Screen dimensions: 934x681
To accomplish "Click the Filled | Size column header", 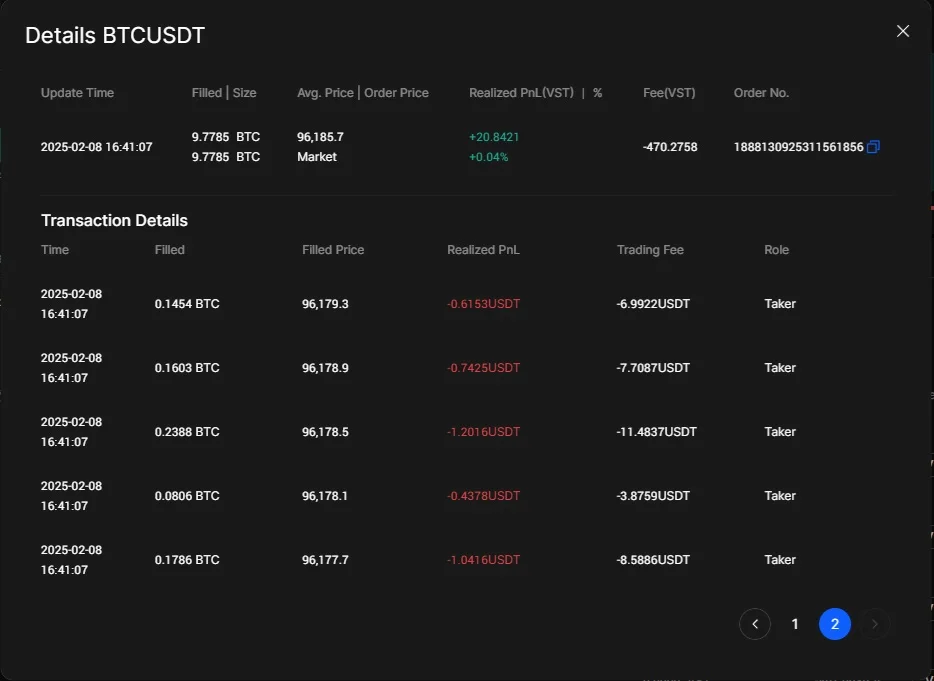I will (224, 93).
